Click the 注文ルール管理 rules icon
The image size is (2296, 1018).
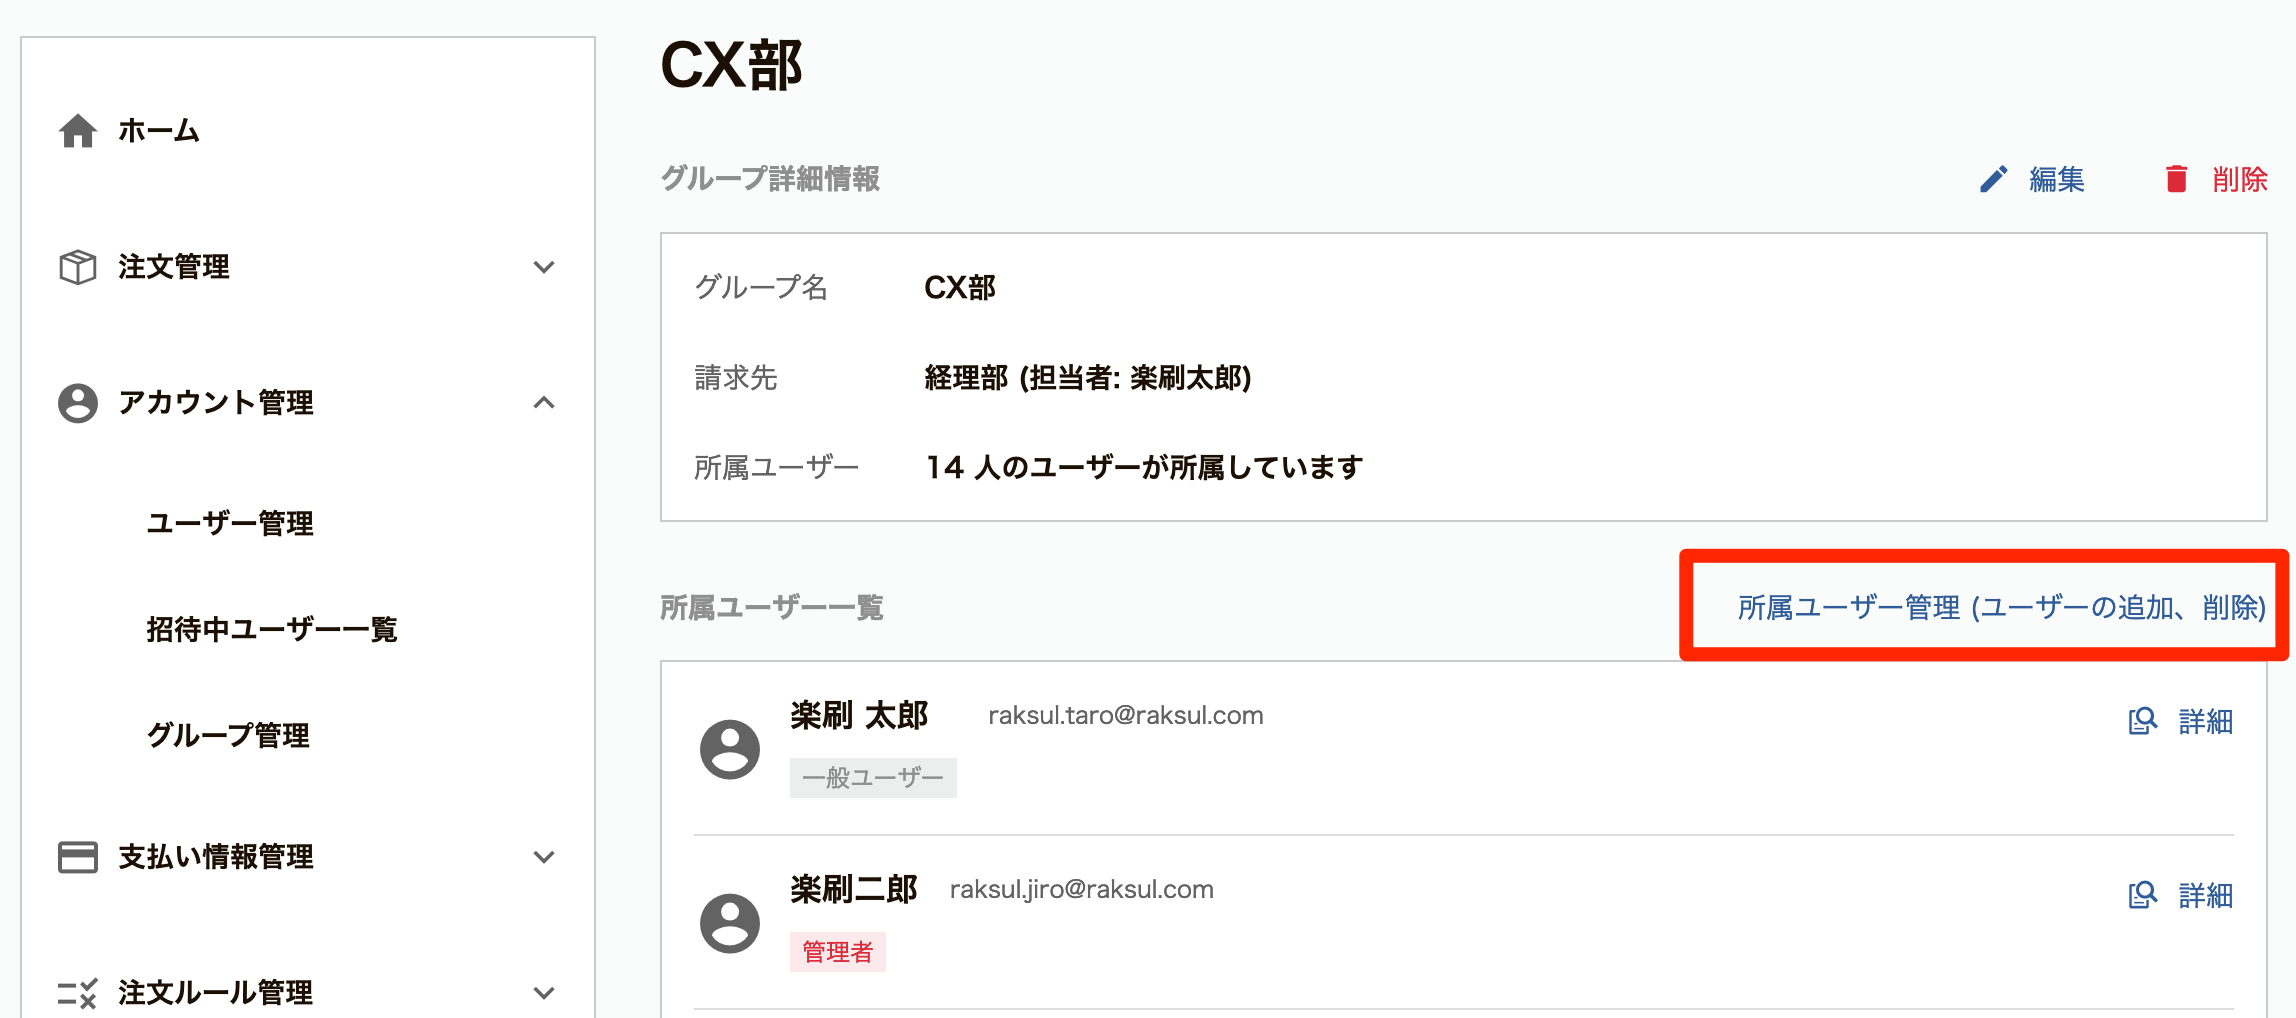[x=78, y=993]
